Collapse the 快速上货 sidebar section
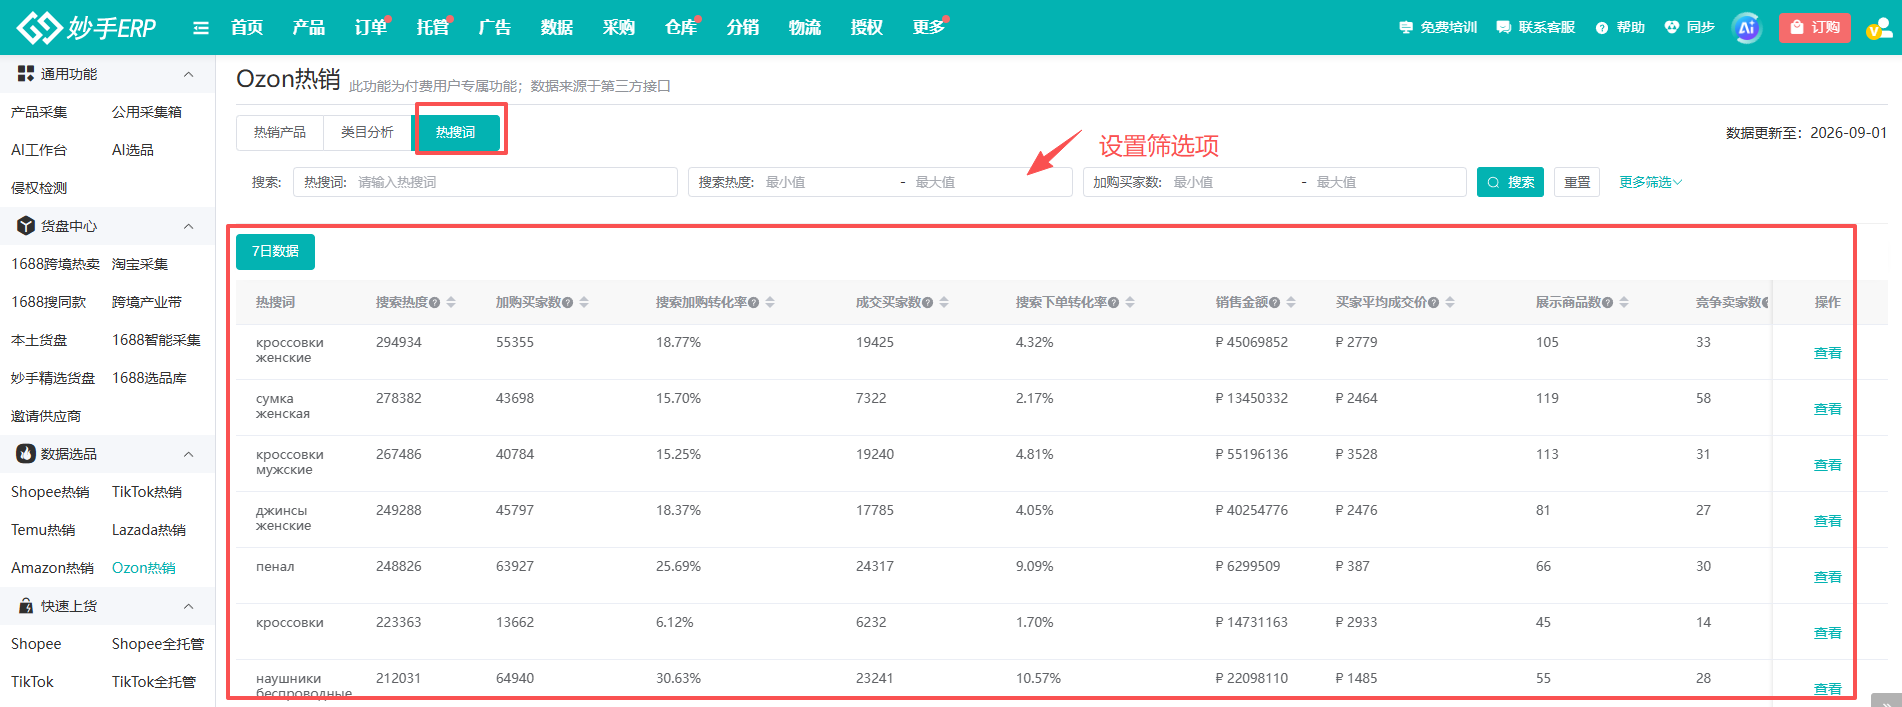 [188, 606]
